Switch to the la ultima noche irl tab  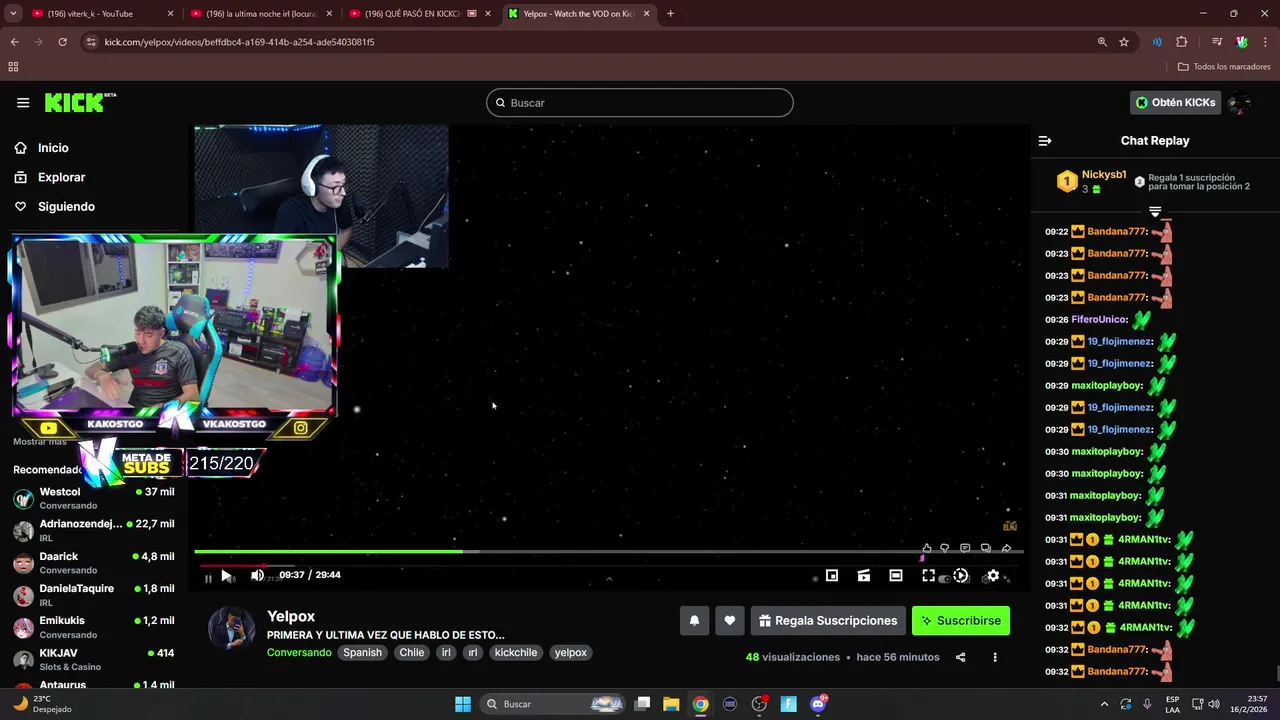[260, 14]
